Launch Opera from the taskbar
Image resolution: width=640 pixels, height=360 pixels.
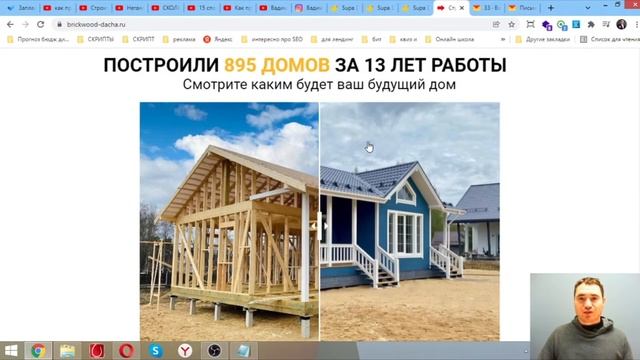pos(127,351)
